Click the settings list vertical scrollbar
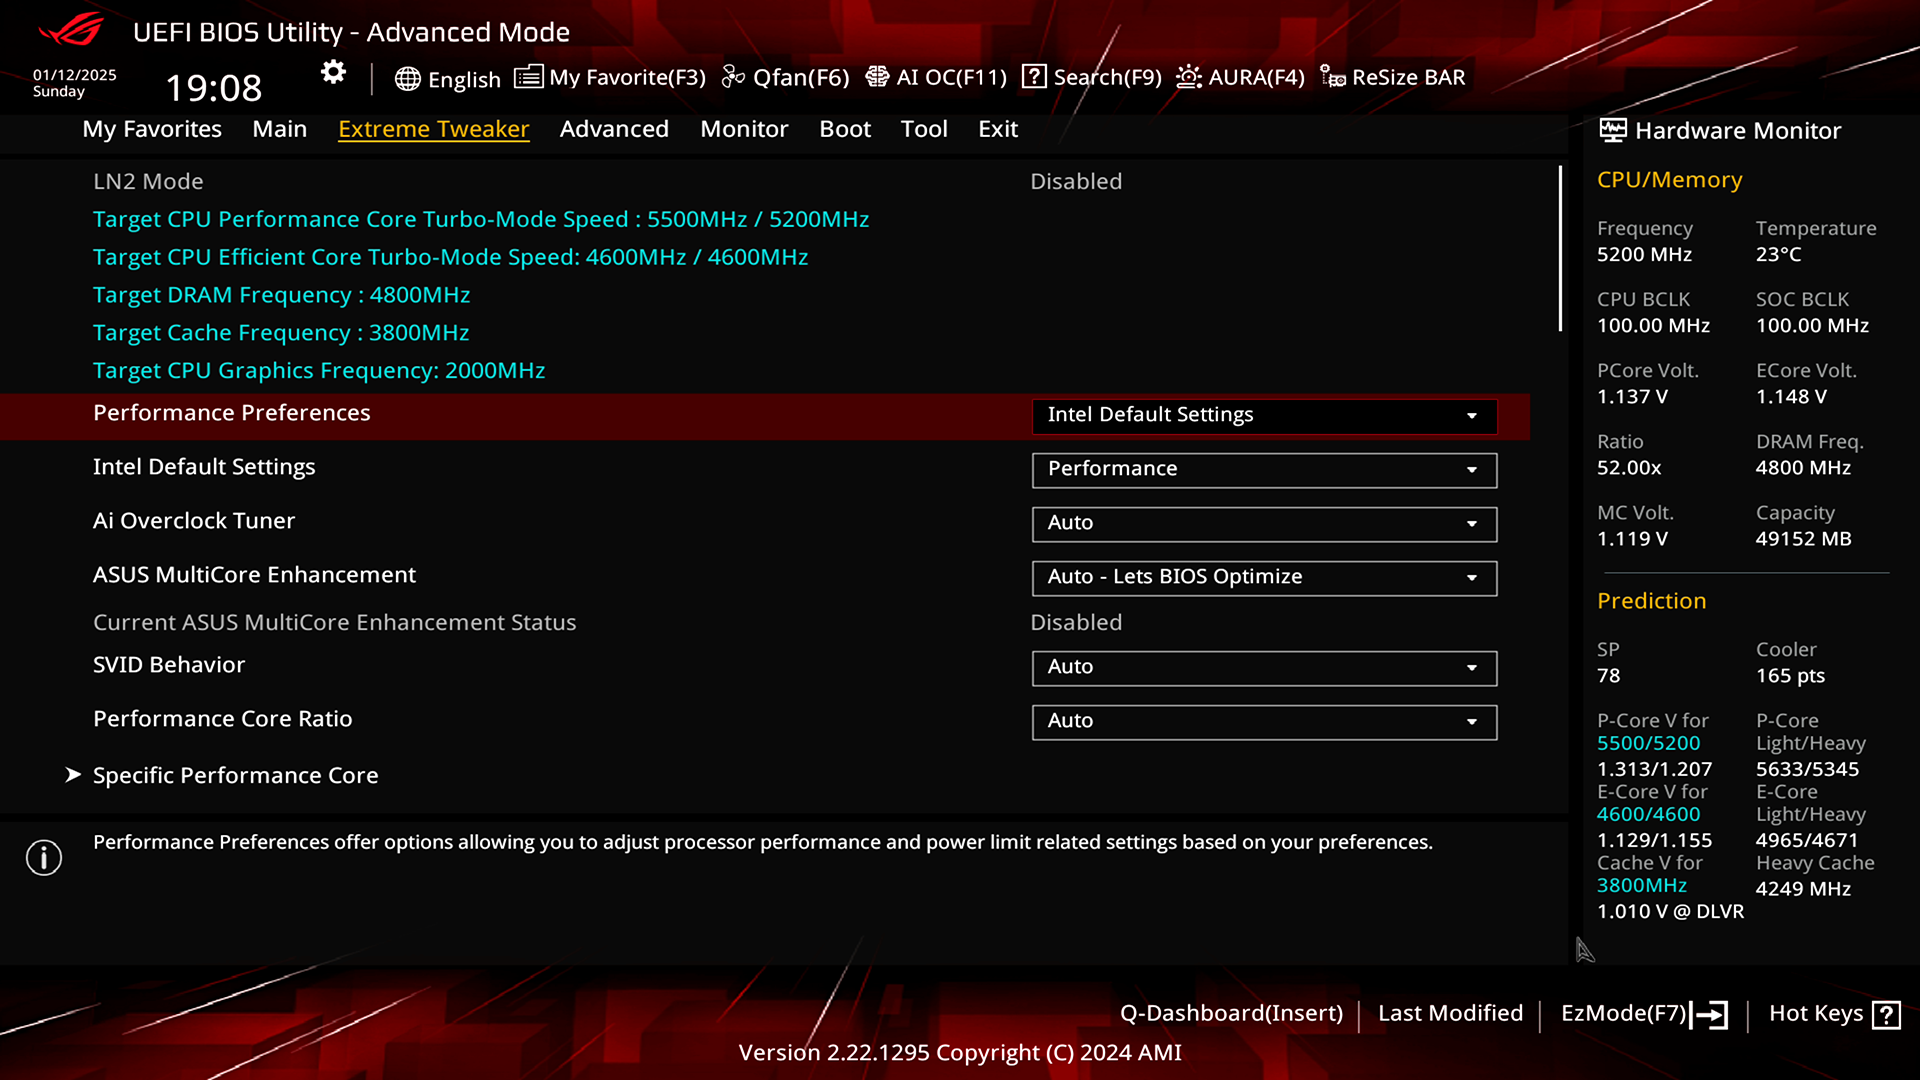This screenshot has height=1080, width=1920. coord(1560,250)
